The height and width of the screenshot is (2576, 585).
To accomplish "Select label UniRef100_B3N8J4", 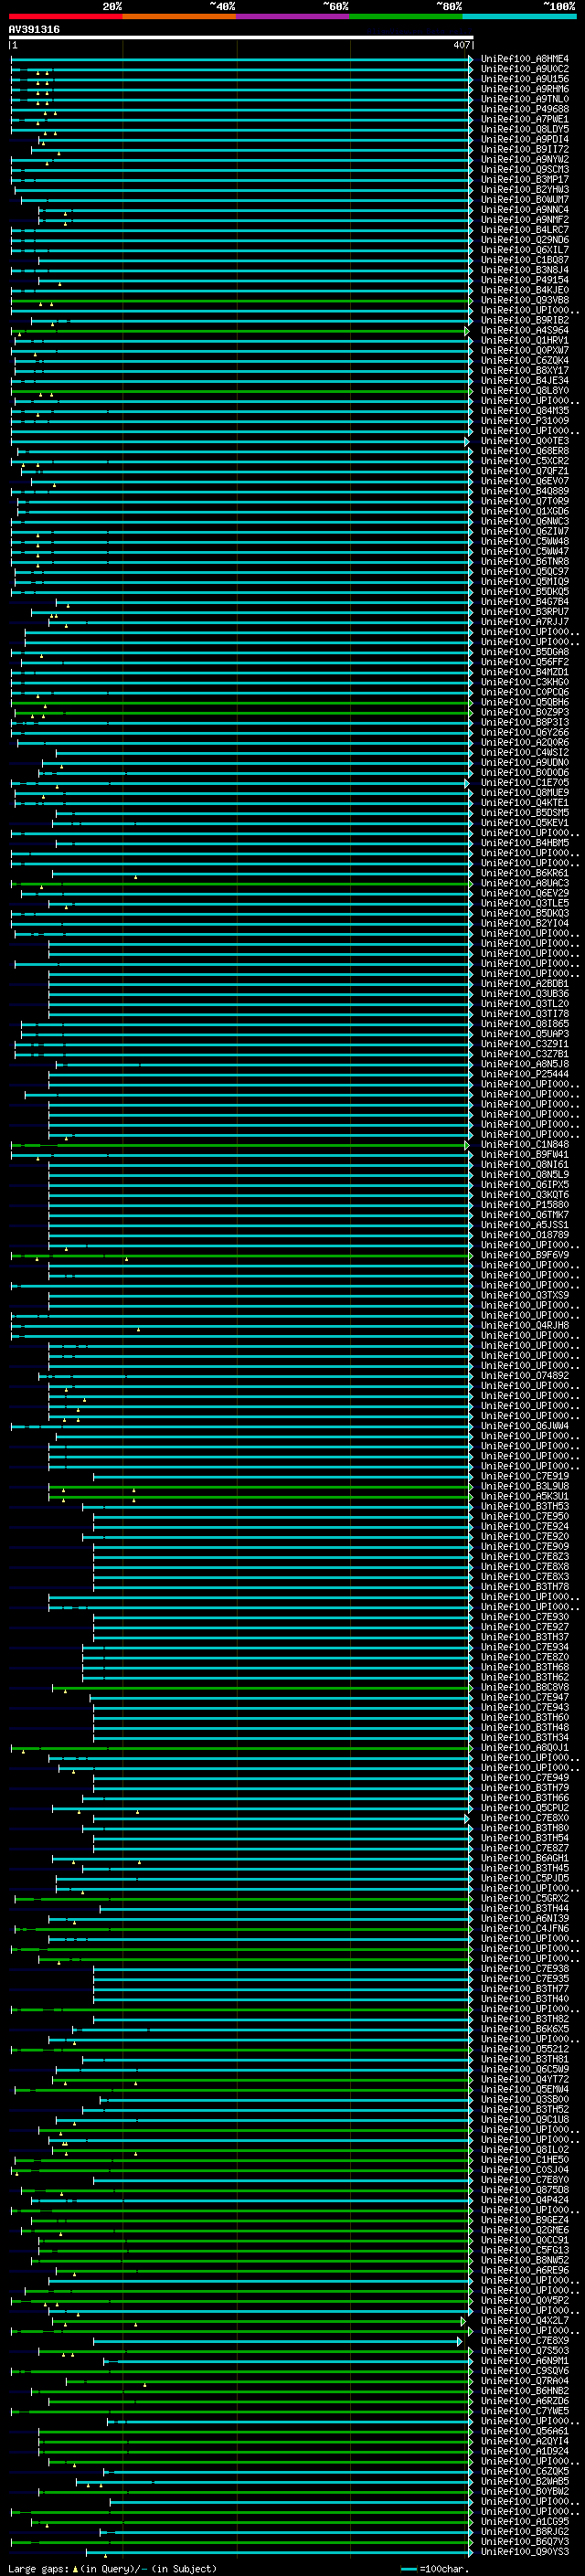I will tap(525, 270).
